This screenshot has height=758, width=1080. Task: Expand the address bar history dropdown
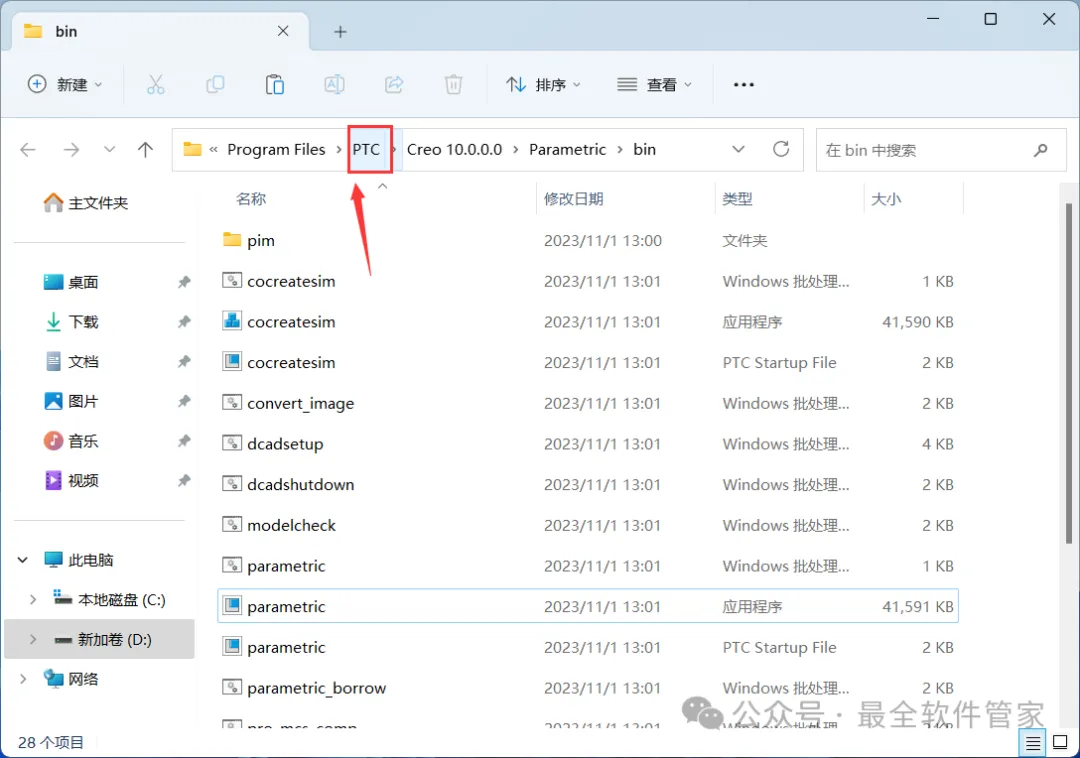click(x=738, y=149)
